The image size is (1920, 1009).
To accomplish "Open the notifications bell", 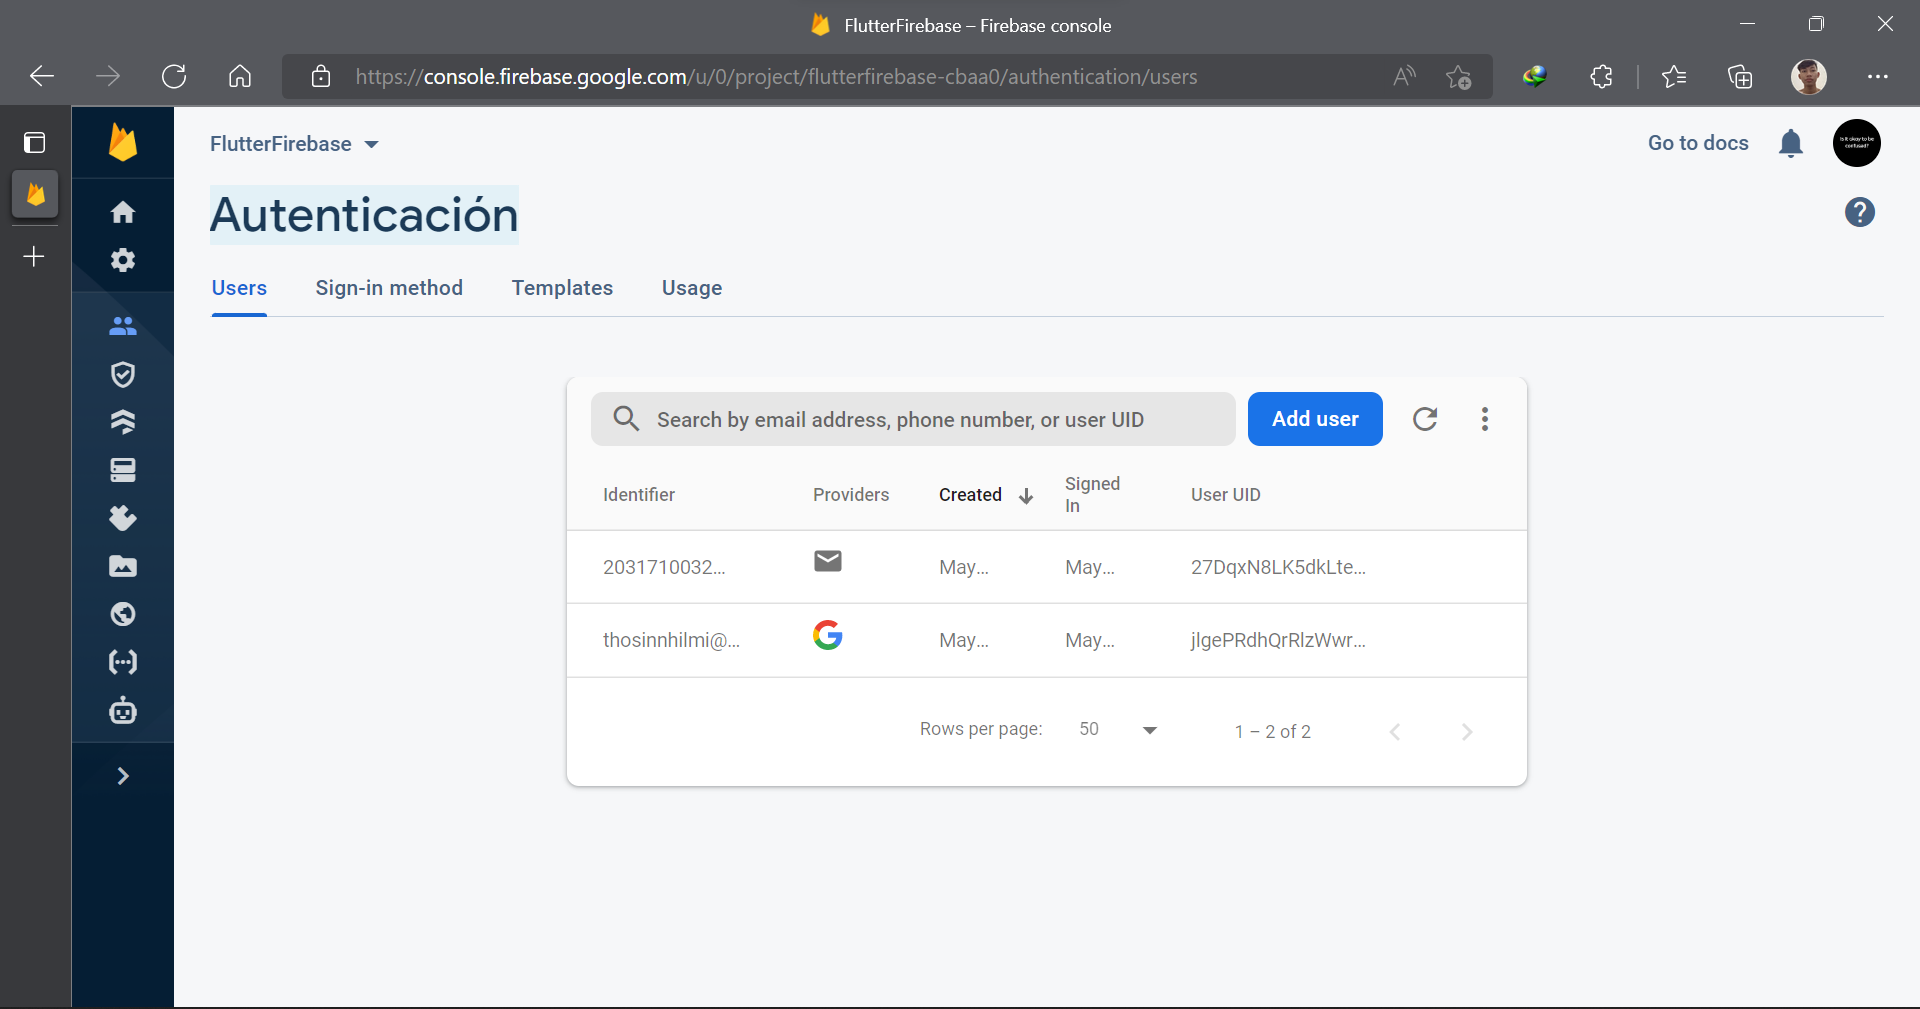I will pyautogui.click(x=1790, y=143).
